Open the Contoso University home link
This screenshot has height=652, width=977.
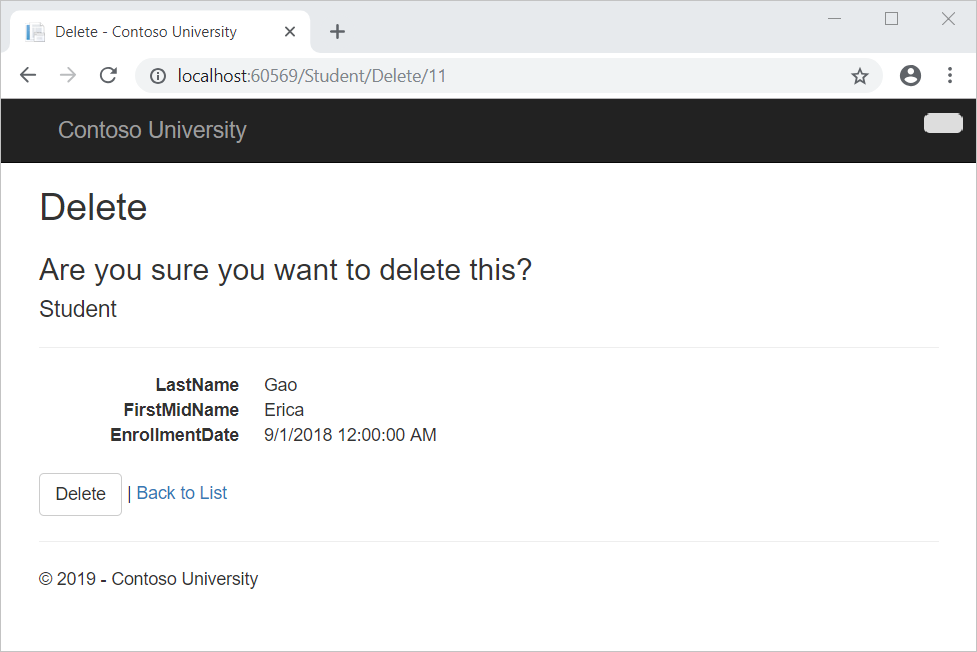click(152, 130)
